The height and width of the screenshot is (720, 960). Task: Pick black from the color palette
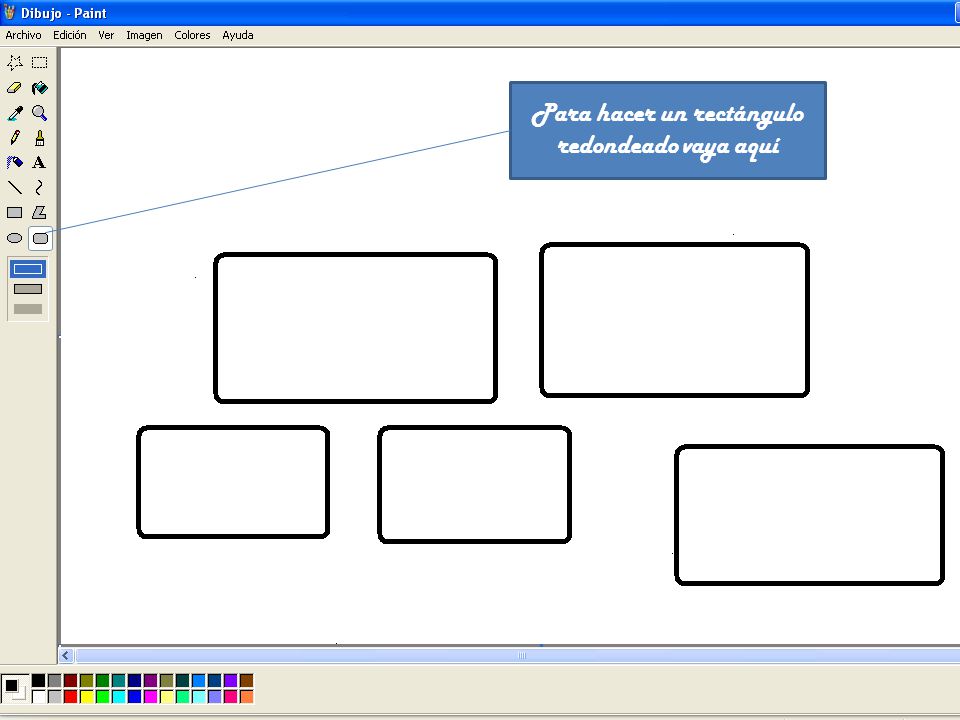[x=38, y=680]
